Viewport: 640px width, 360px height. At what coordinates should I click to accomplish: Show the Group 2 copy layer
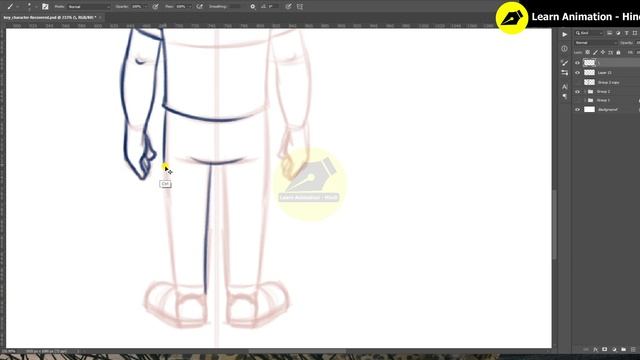(577, 82)
